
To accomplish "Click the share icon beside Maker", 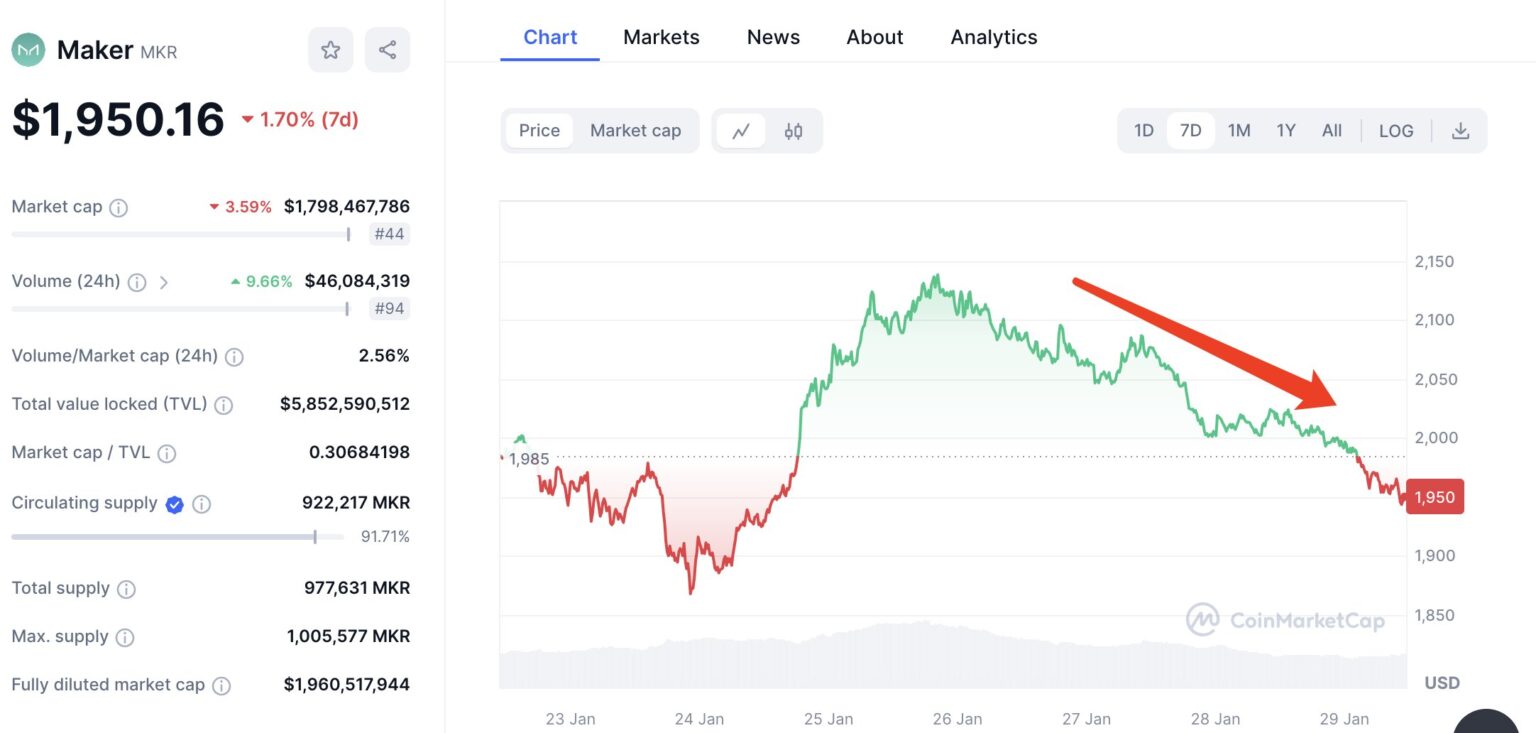I will [387, 50].
